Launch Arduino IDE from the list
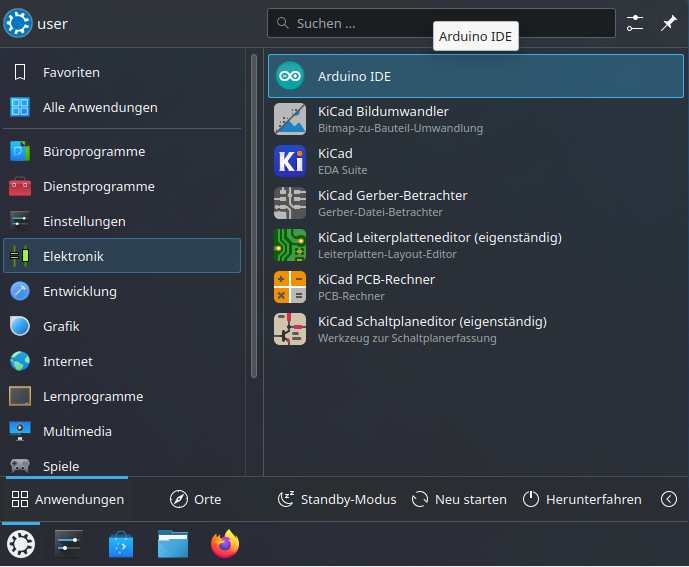 coord(475,76)
